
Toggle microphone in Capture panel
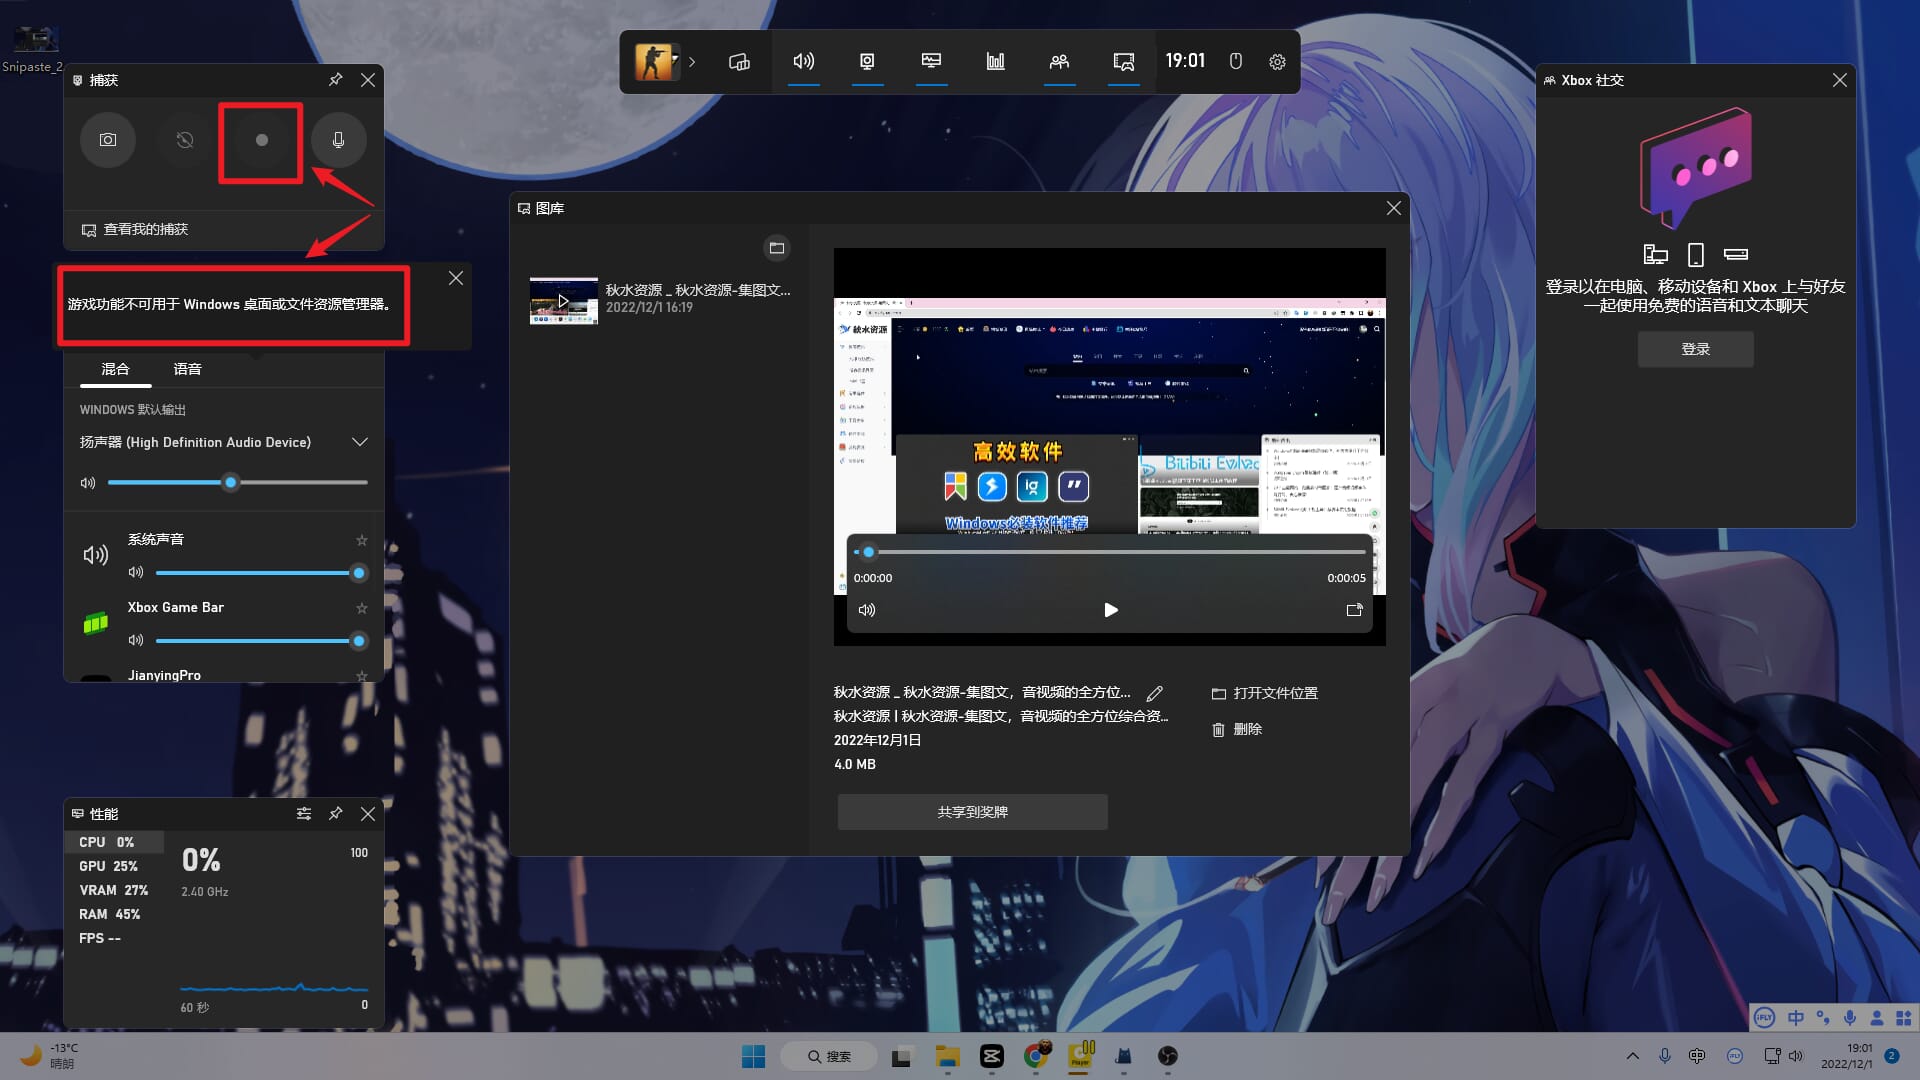pos(338,140)
